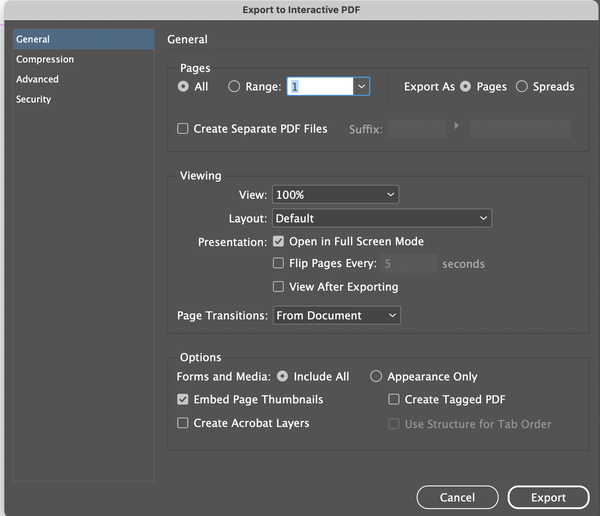Click the General heading above Pages
The image size is (600, 516).
[188, 39]
